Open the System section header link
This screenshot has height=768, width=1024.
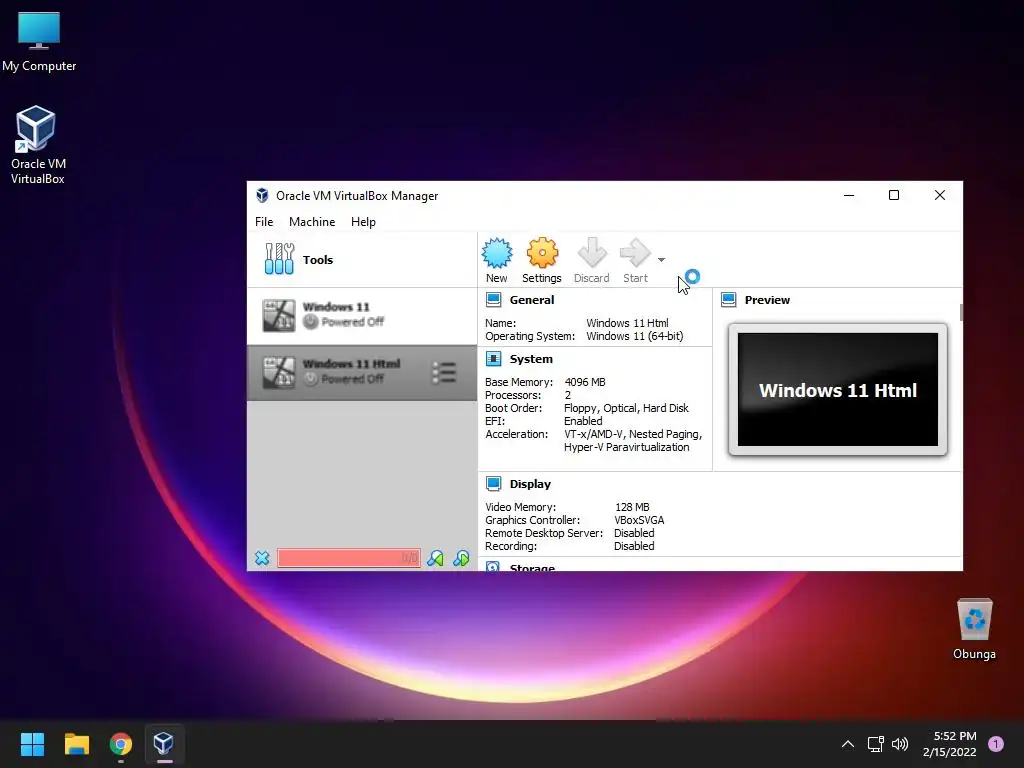[531, 359]
